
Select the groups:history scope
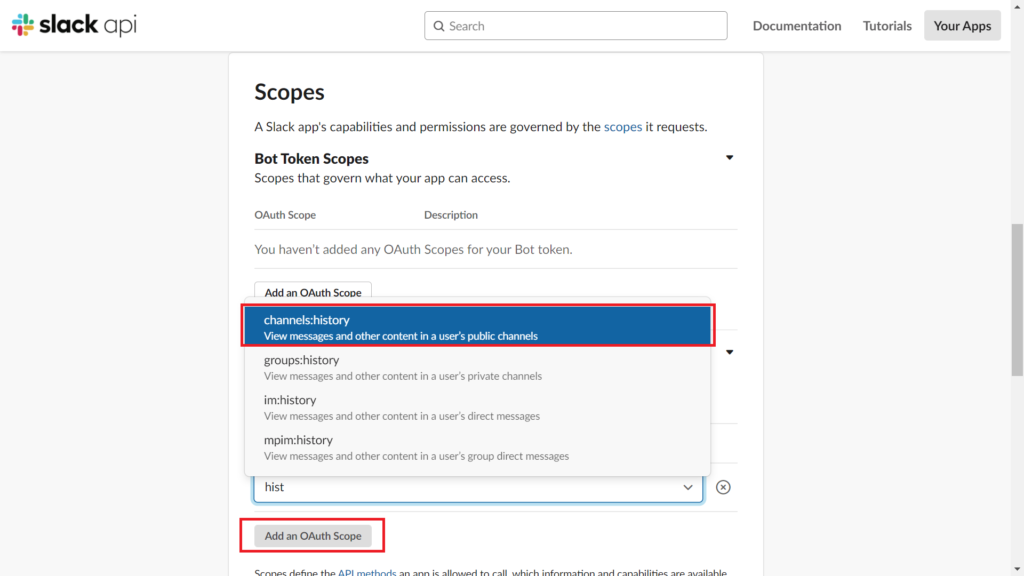(x=478, y=366)
